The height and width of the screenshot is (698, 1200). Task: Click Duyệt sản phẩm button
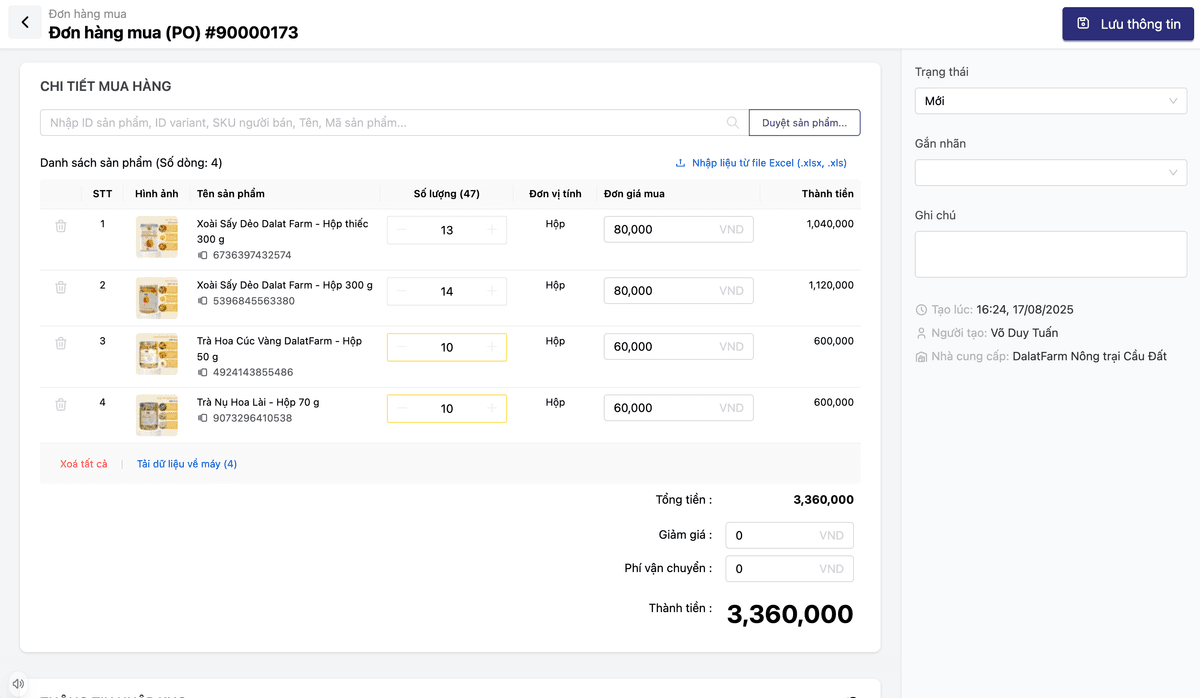click(x=804, y=123)
